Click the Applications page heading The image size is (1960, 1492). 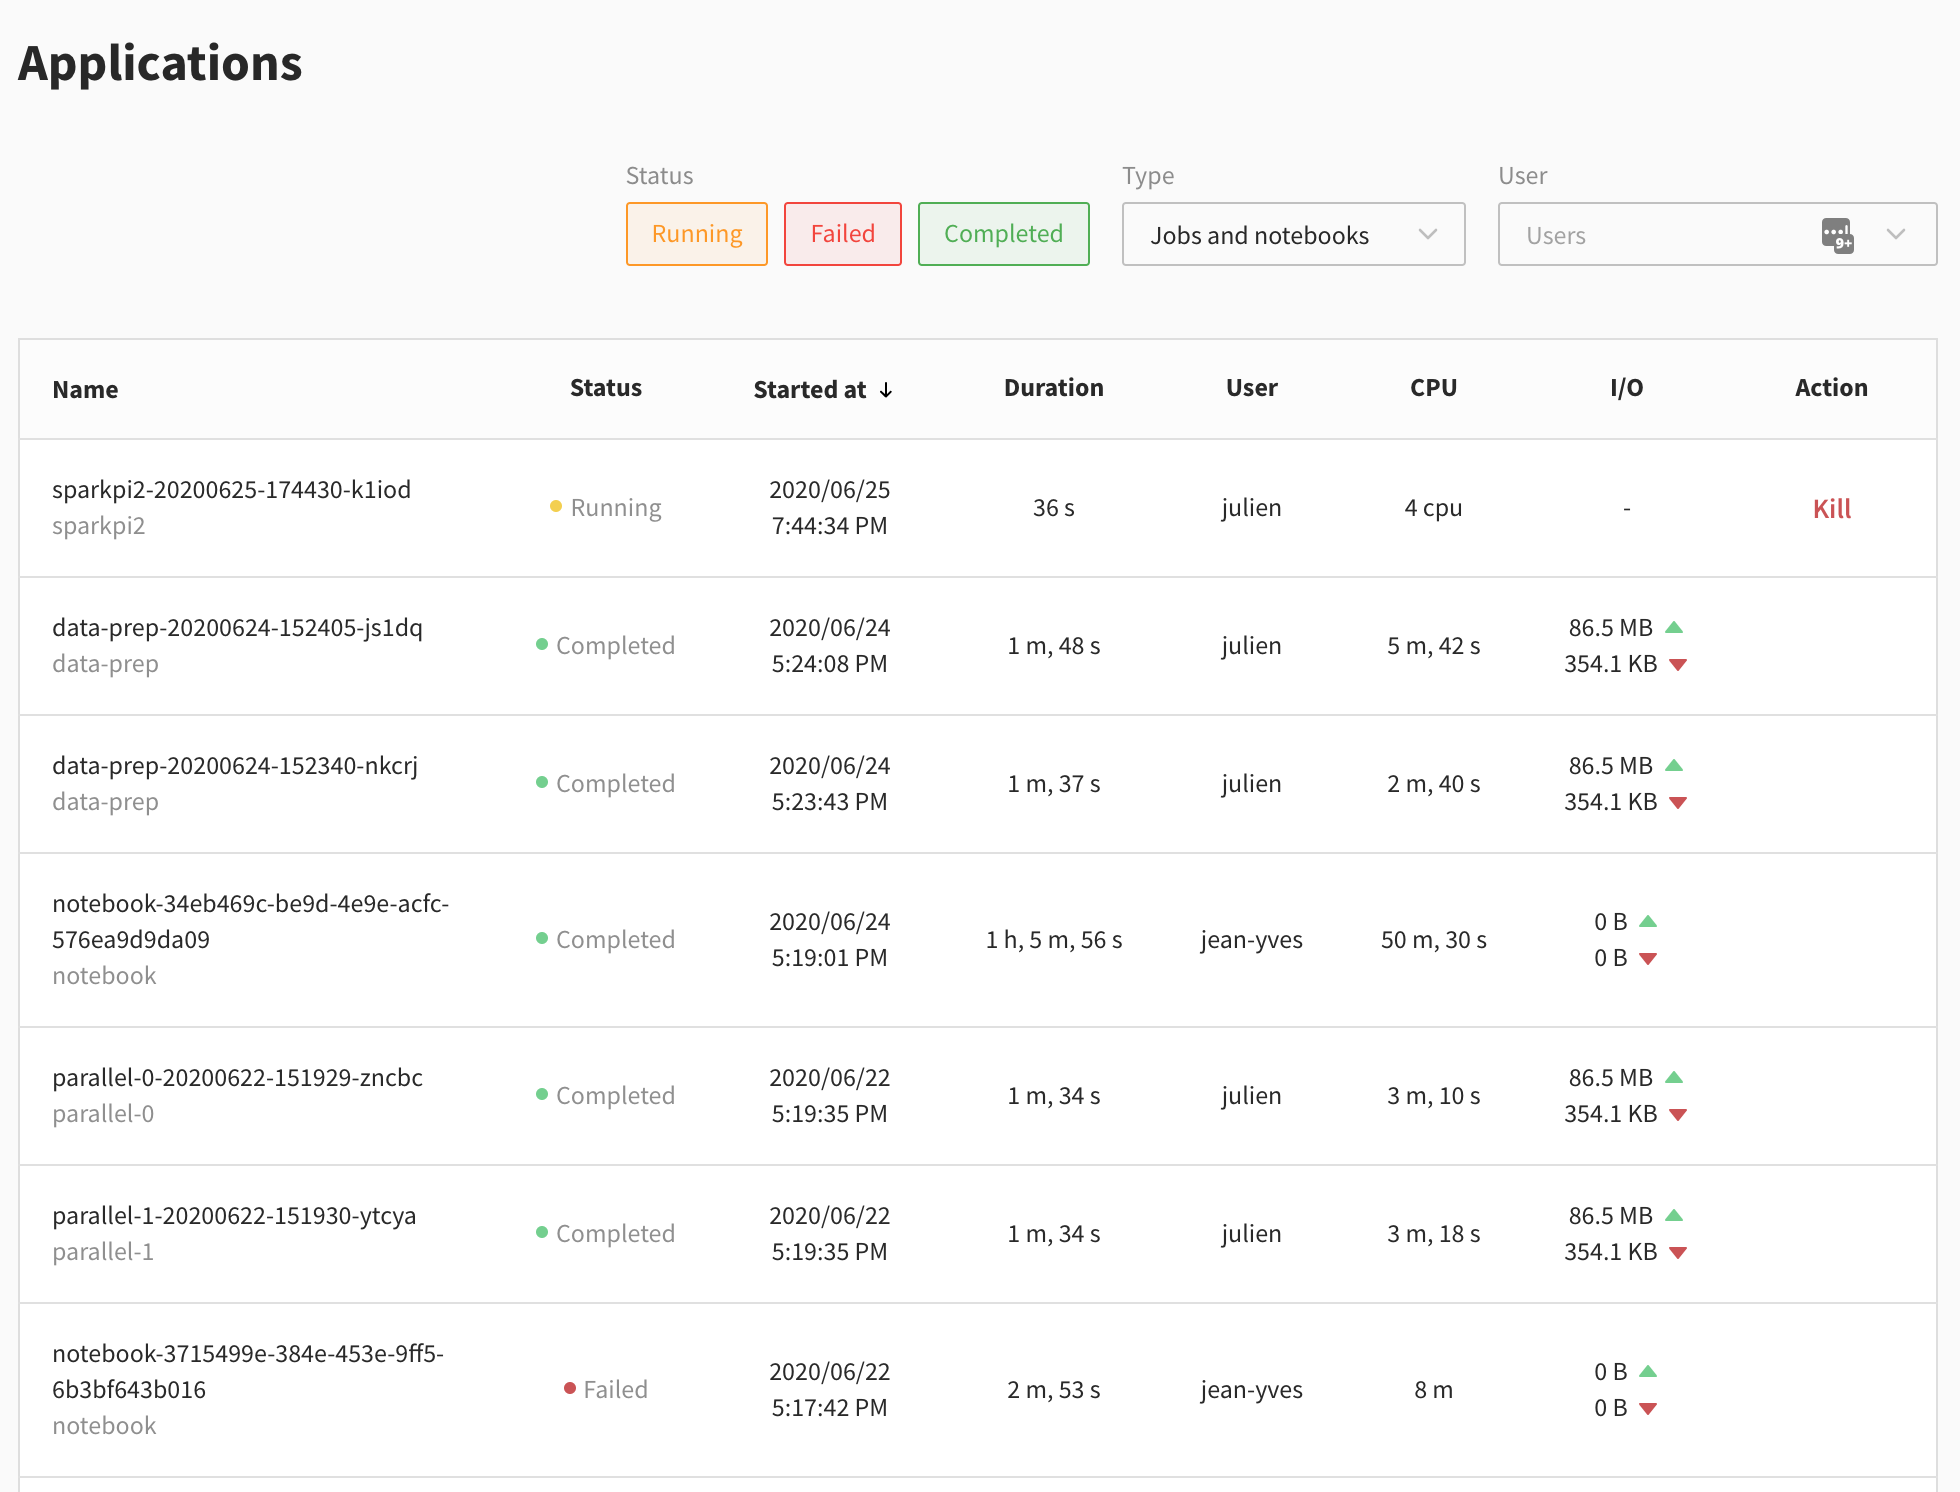tap(160, 64)
